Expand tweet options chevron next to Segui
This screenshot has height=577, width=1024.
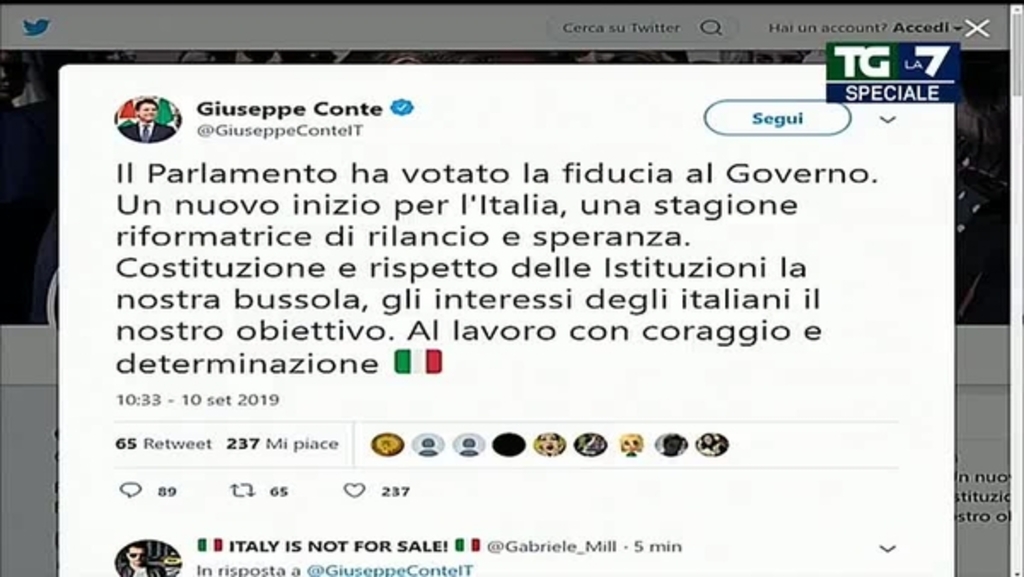[887, 119]
